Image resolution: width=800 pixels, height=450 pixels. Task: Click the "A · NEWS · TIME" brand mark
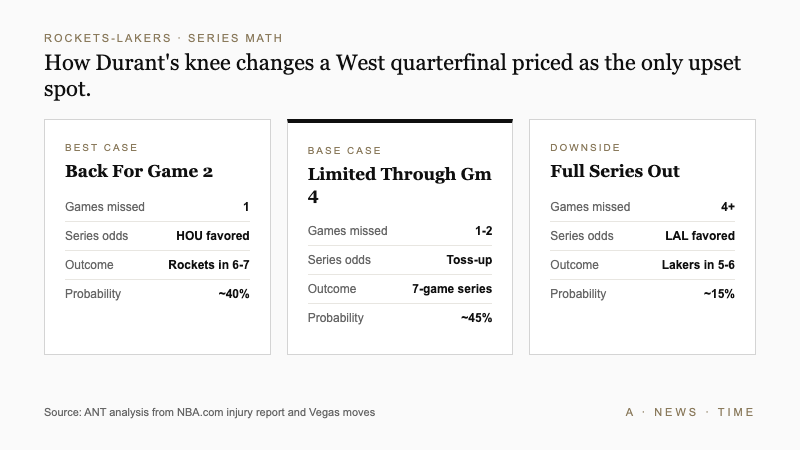click(x=689, y=412)
